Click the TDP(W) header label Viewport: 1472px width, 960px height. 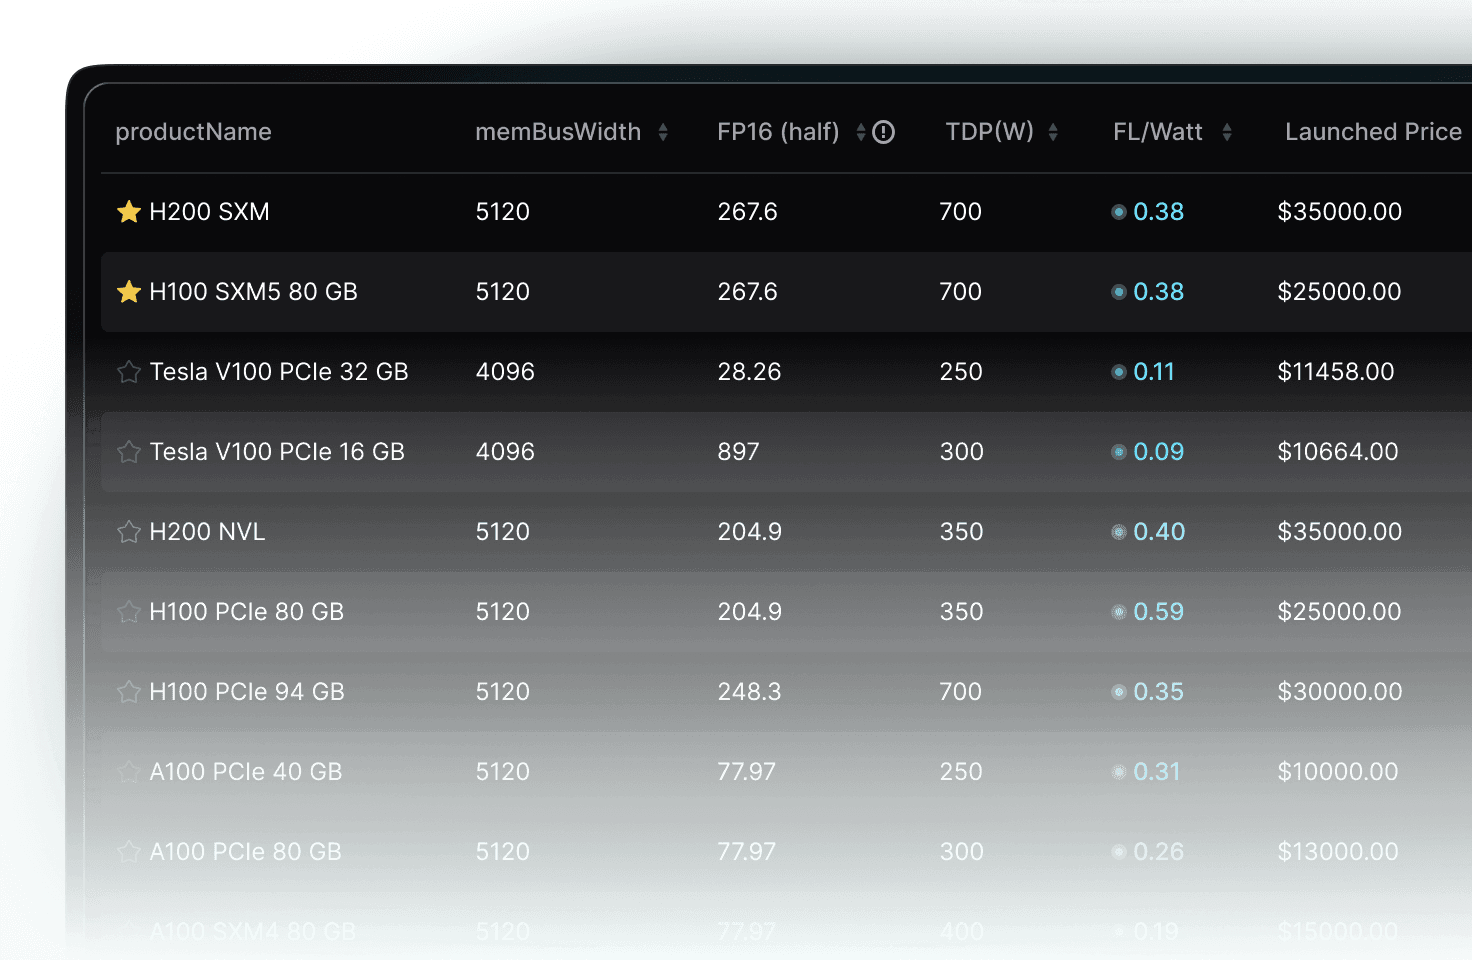point(990,132)
